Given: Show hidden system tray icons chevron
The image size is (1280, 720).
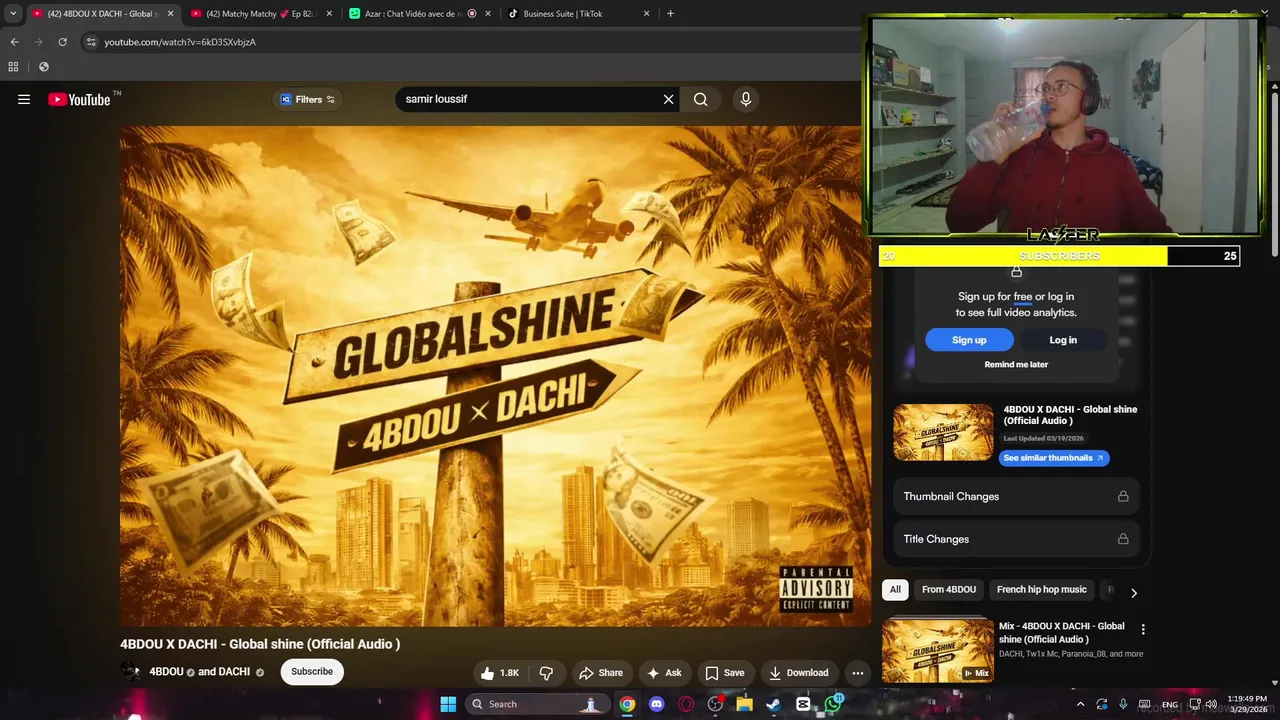Looking at the screenshot, I should pos(1080,704).
